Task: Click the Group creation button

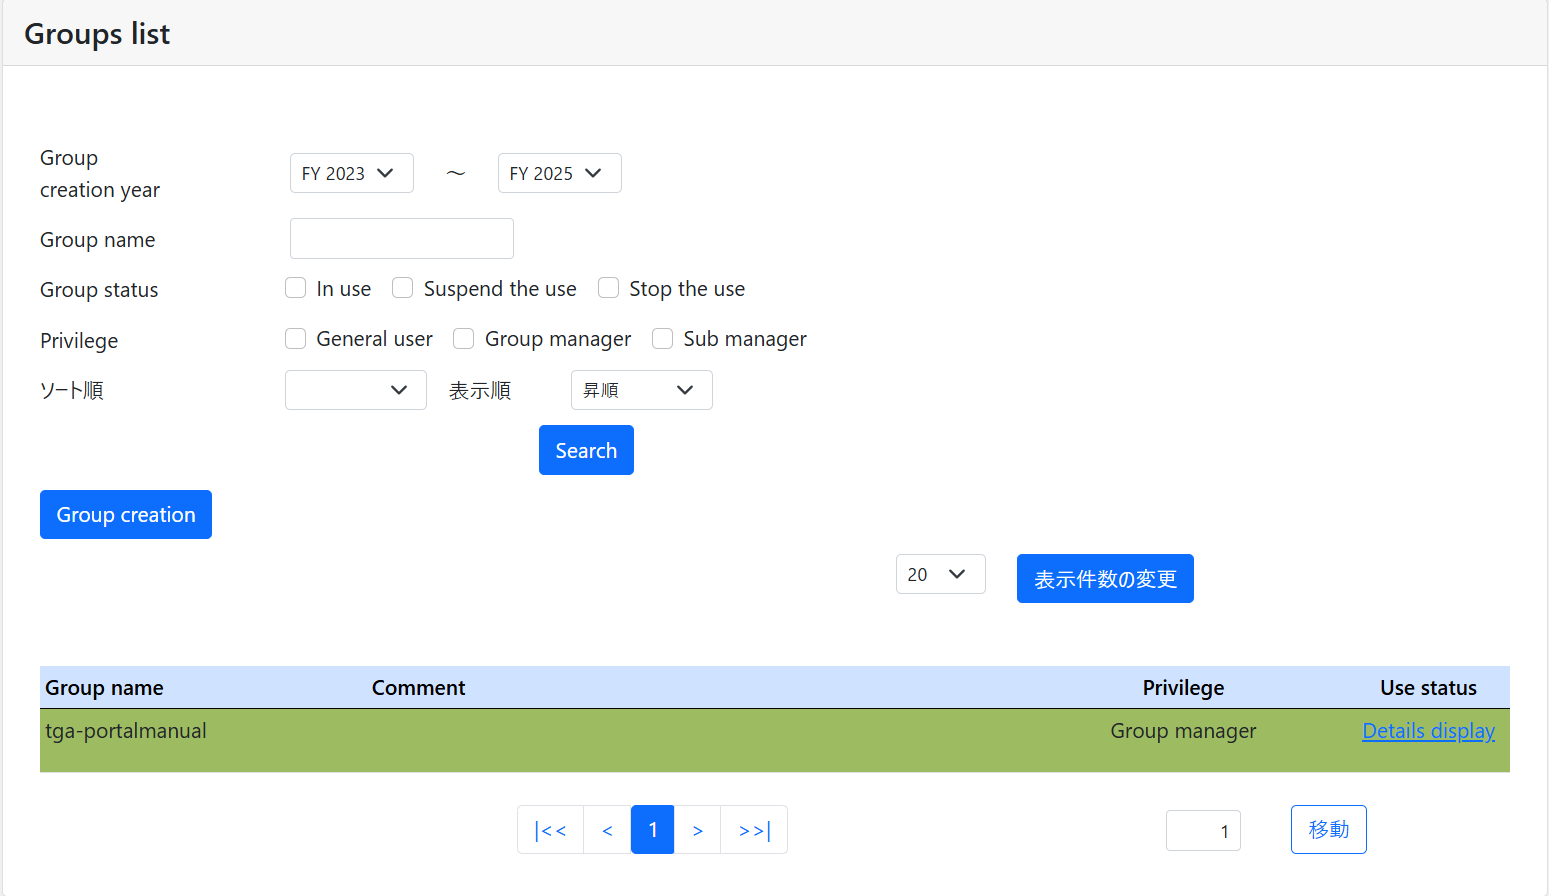Action: coord(126,515)
